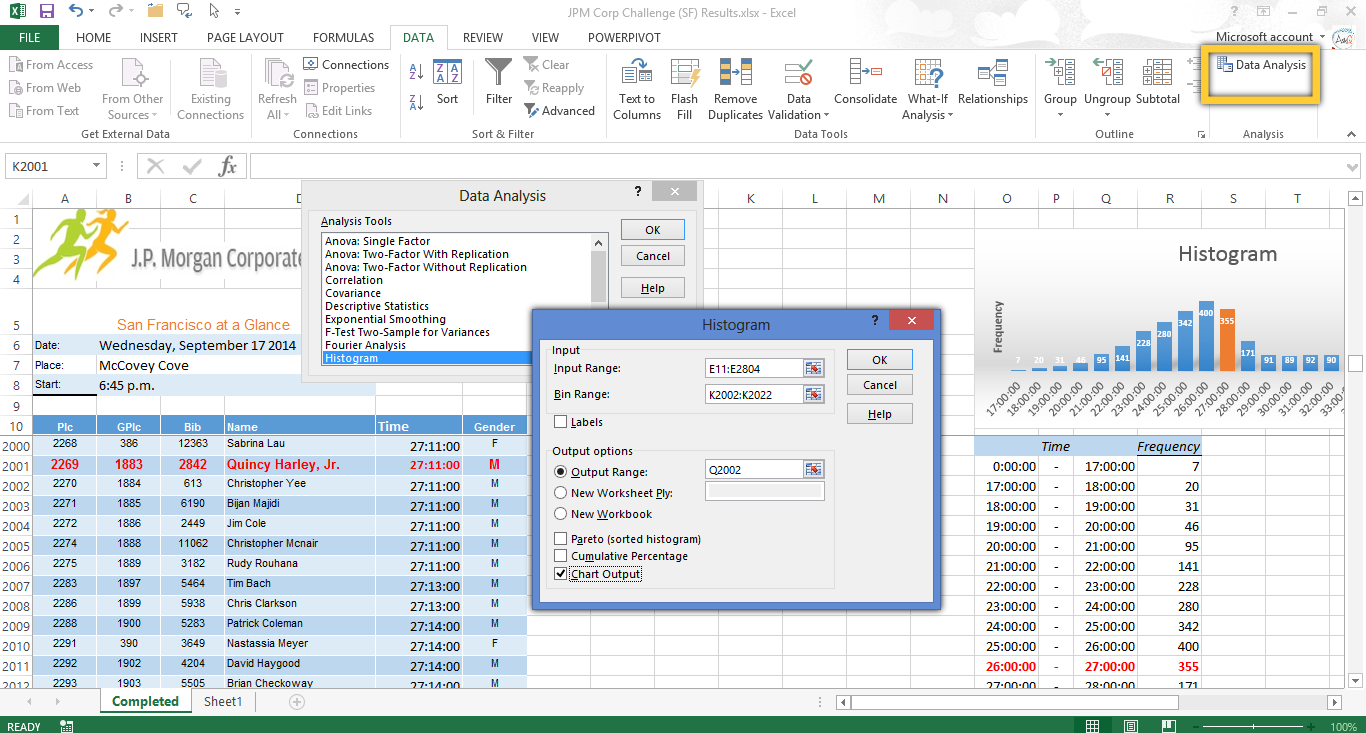Click Cancel in Histogram dialog

coord(879,385)
